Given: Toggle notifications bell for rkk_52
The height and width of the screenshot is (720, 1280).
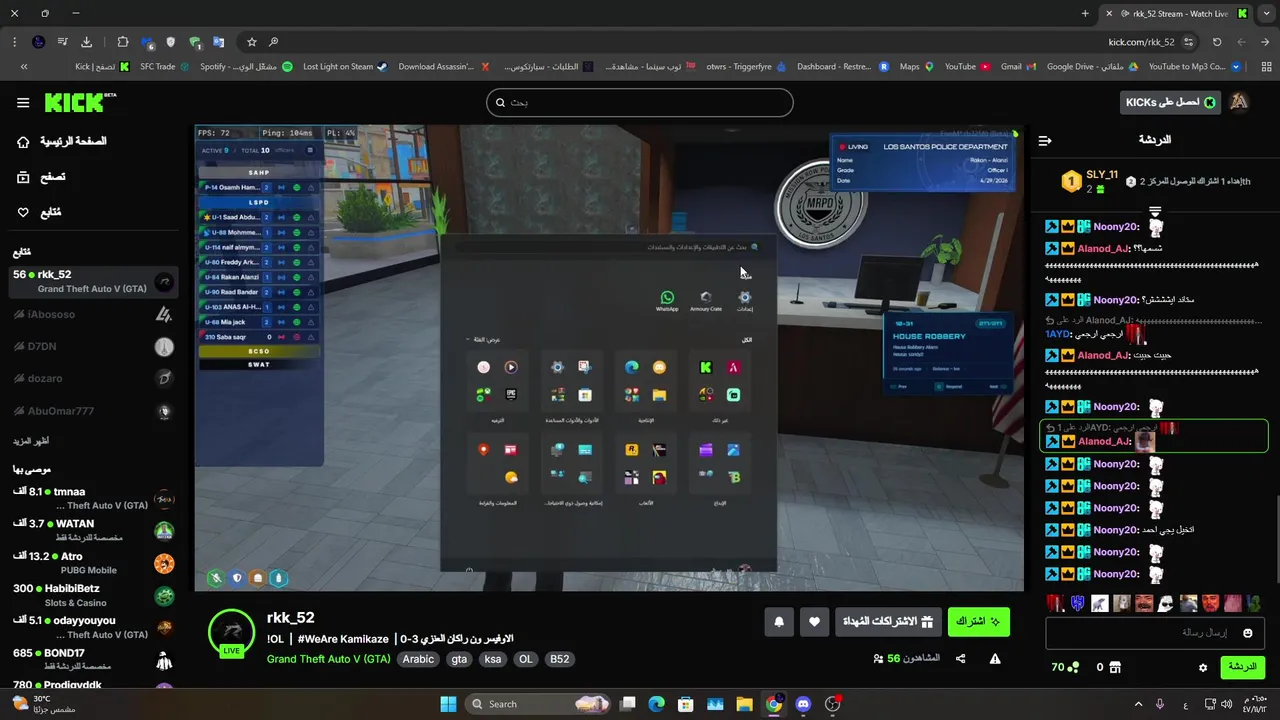Looking at the screenshot, I should coord(779,622).
